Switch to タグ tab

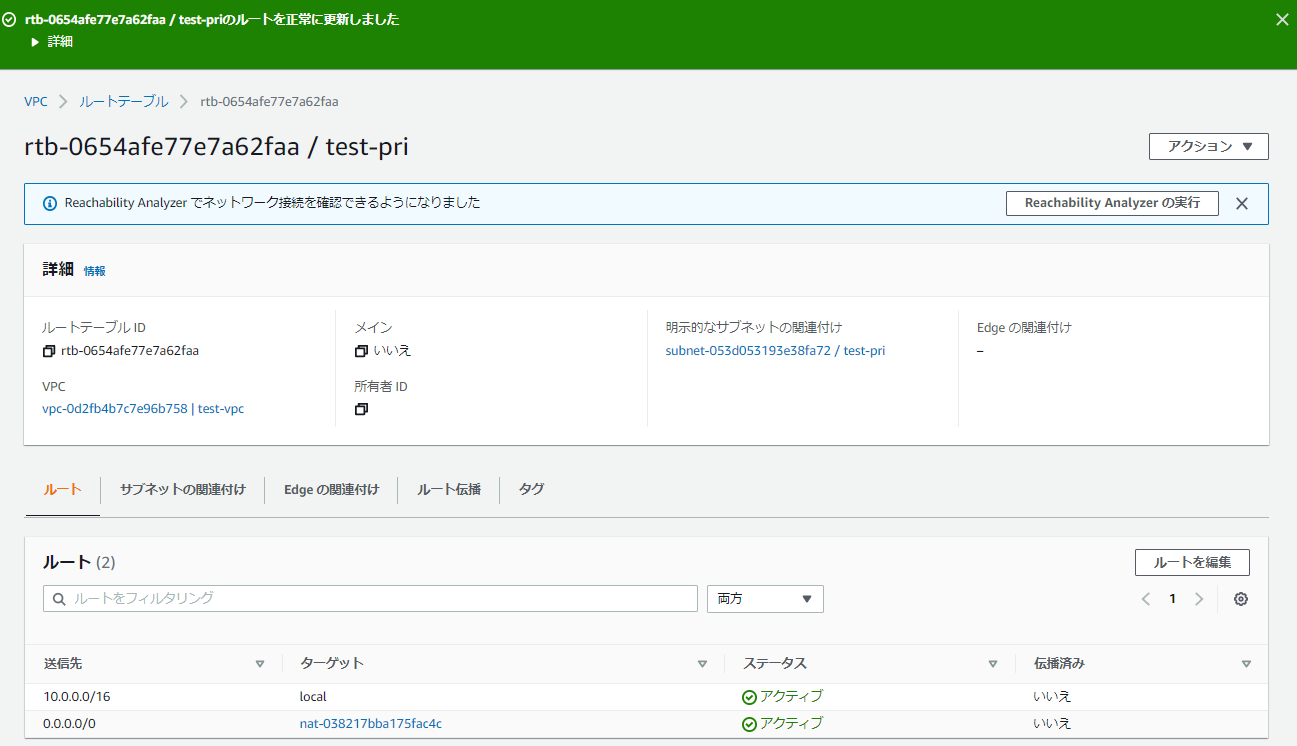531,490
